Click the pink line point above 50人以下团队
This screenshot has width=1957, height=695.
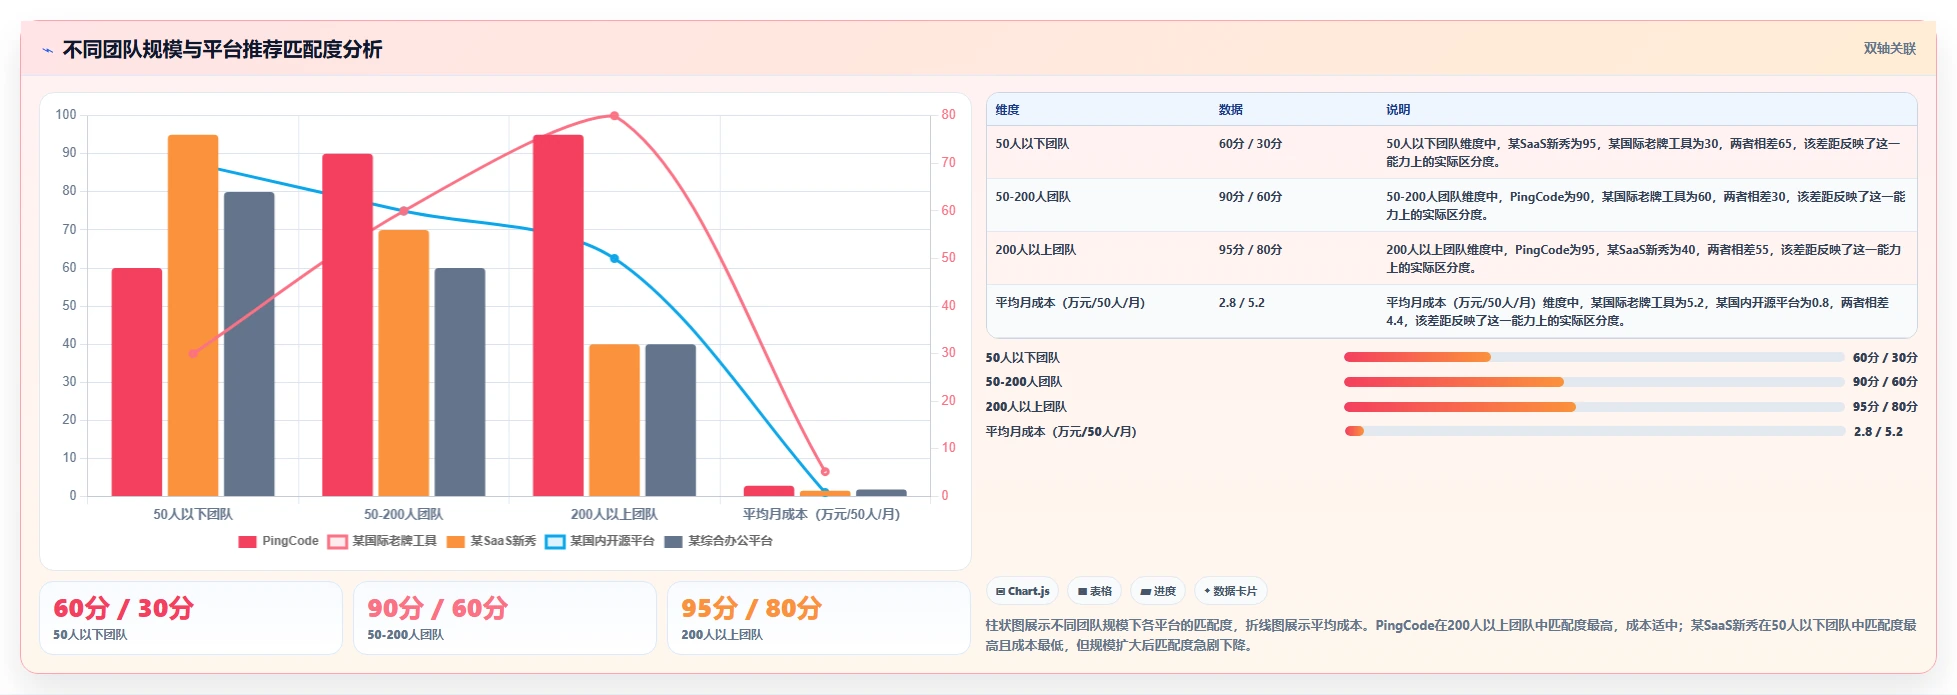193,353
